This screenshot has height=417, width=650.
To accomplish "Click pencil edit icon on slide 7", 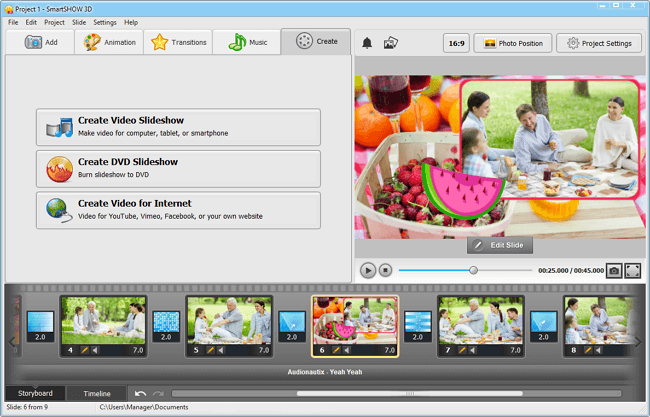I will pos(463,350).
